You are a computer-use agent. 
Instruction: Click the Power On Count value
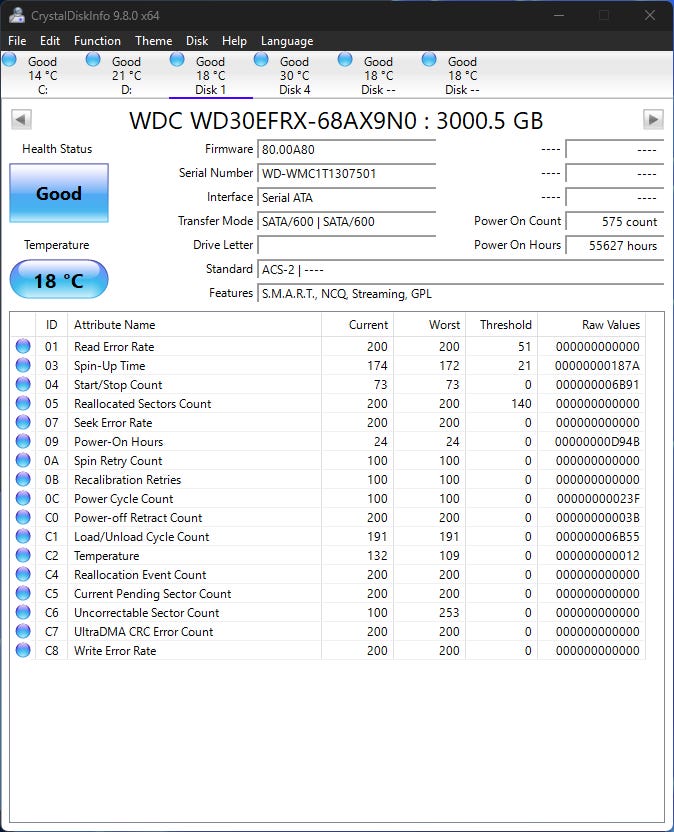click(615, 221)
